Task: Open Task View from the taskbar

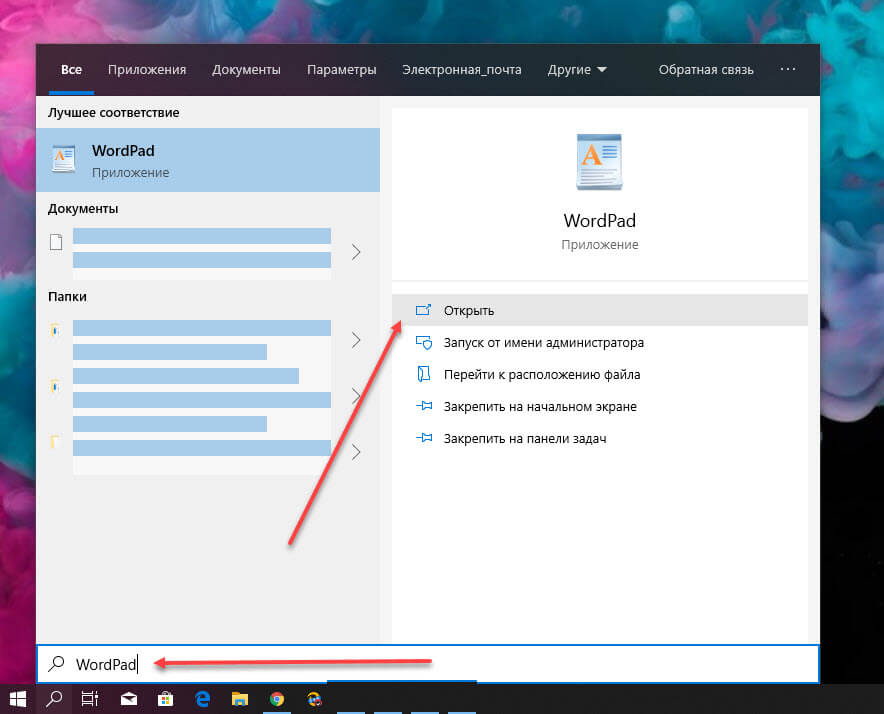Action: (x=90, y=699)
